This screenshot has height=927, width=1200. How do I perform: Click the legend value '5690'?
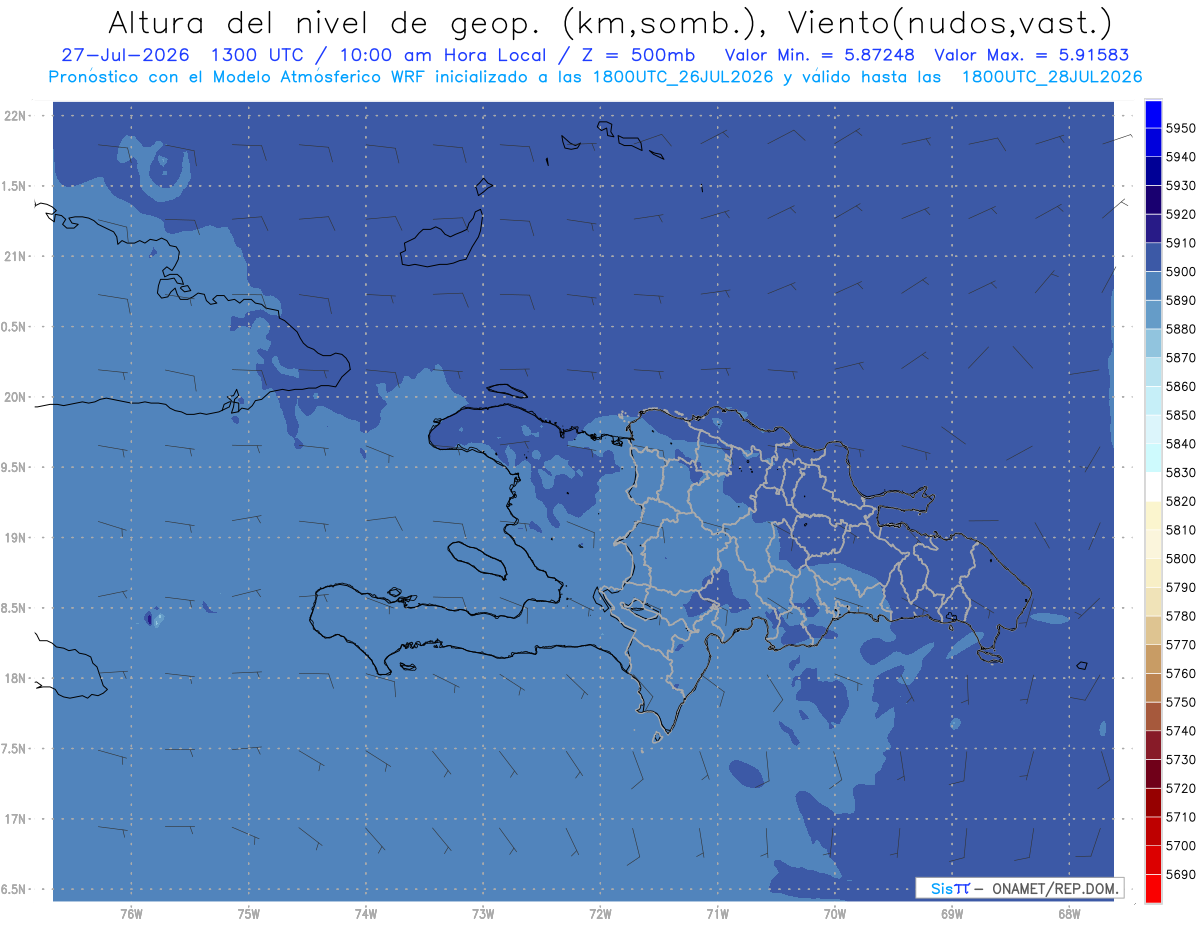(x=1180, y=874)
